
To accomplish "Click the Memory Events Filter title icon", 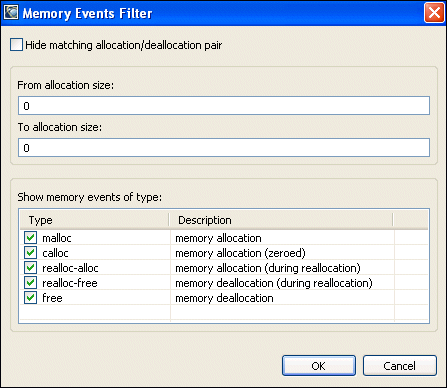I will (x=11, y=13).
